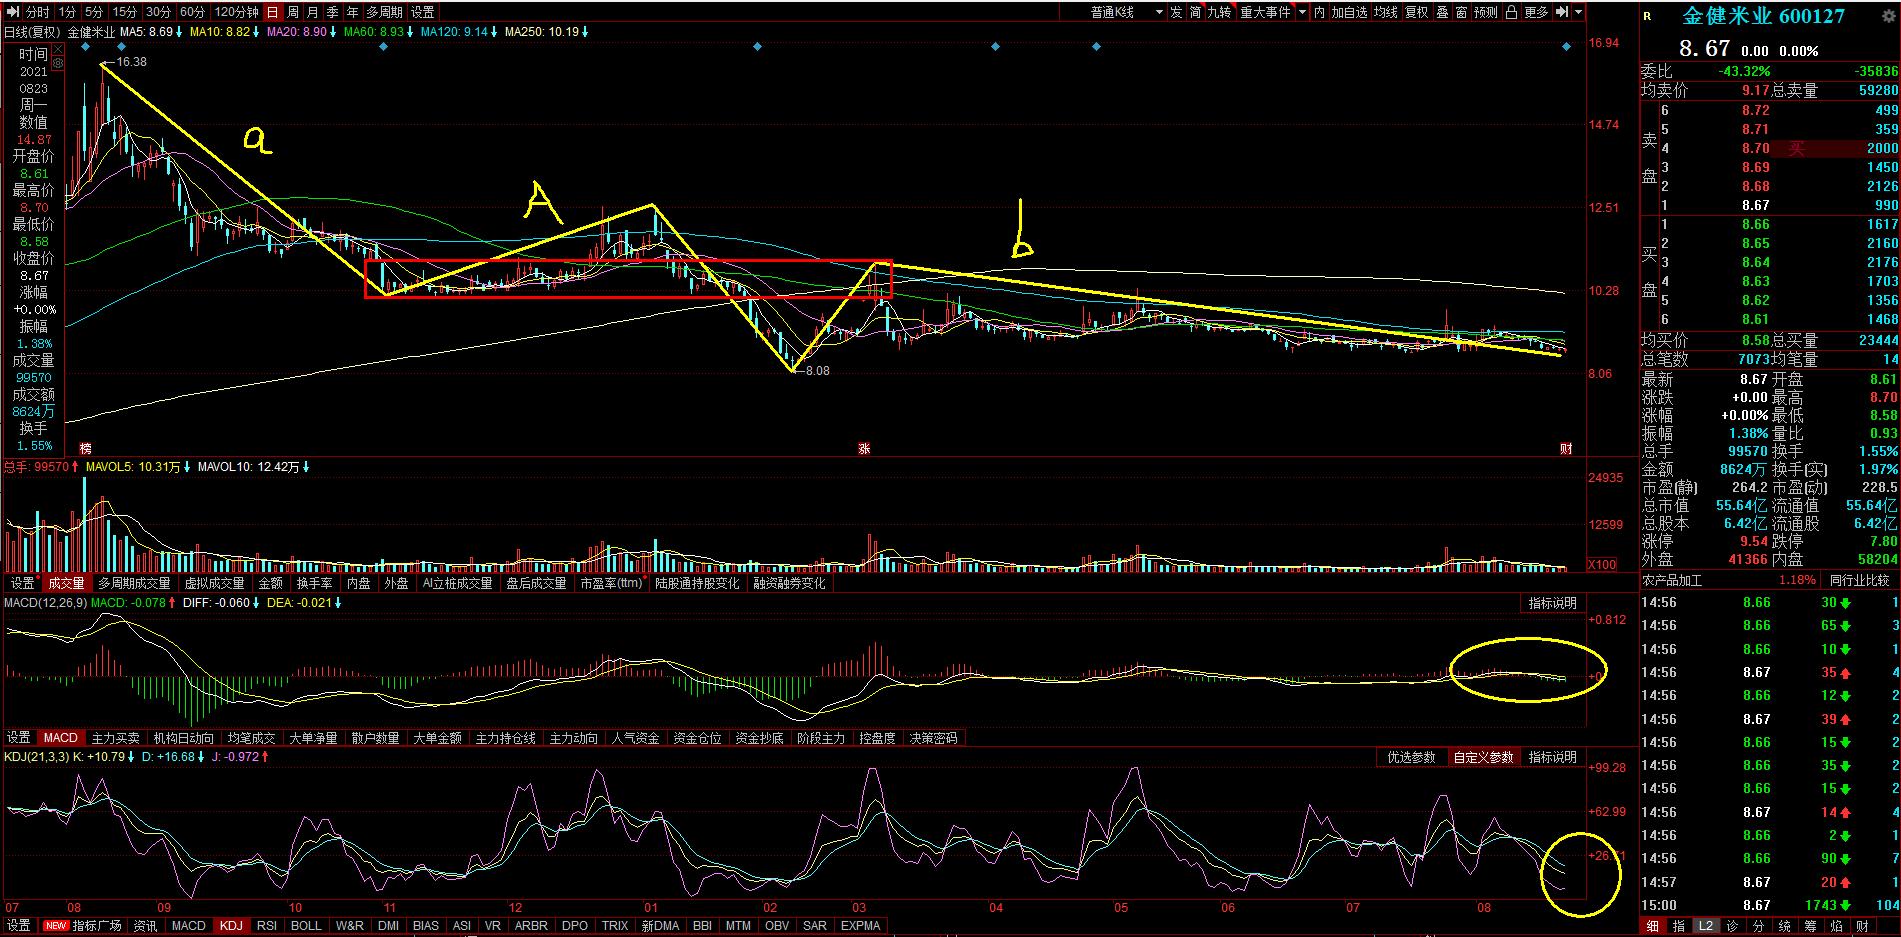Screen dimensions: 1901x937
Task: Expand the 重大事件 dropdown arrow
Action: pos(1301,12)
